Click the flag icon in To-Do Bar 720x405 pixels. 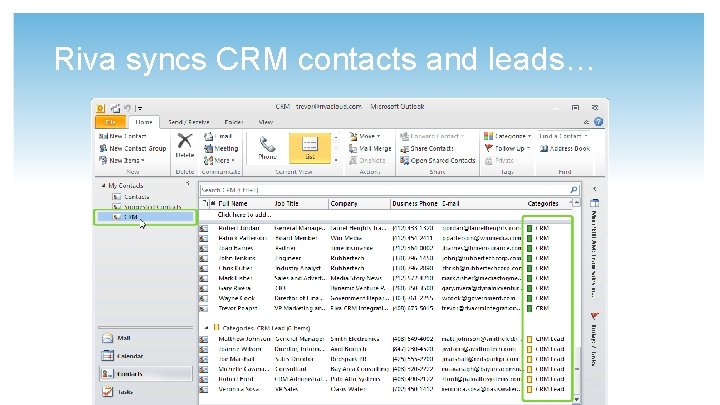[x=595, y=316]
